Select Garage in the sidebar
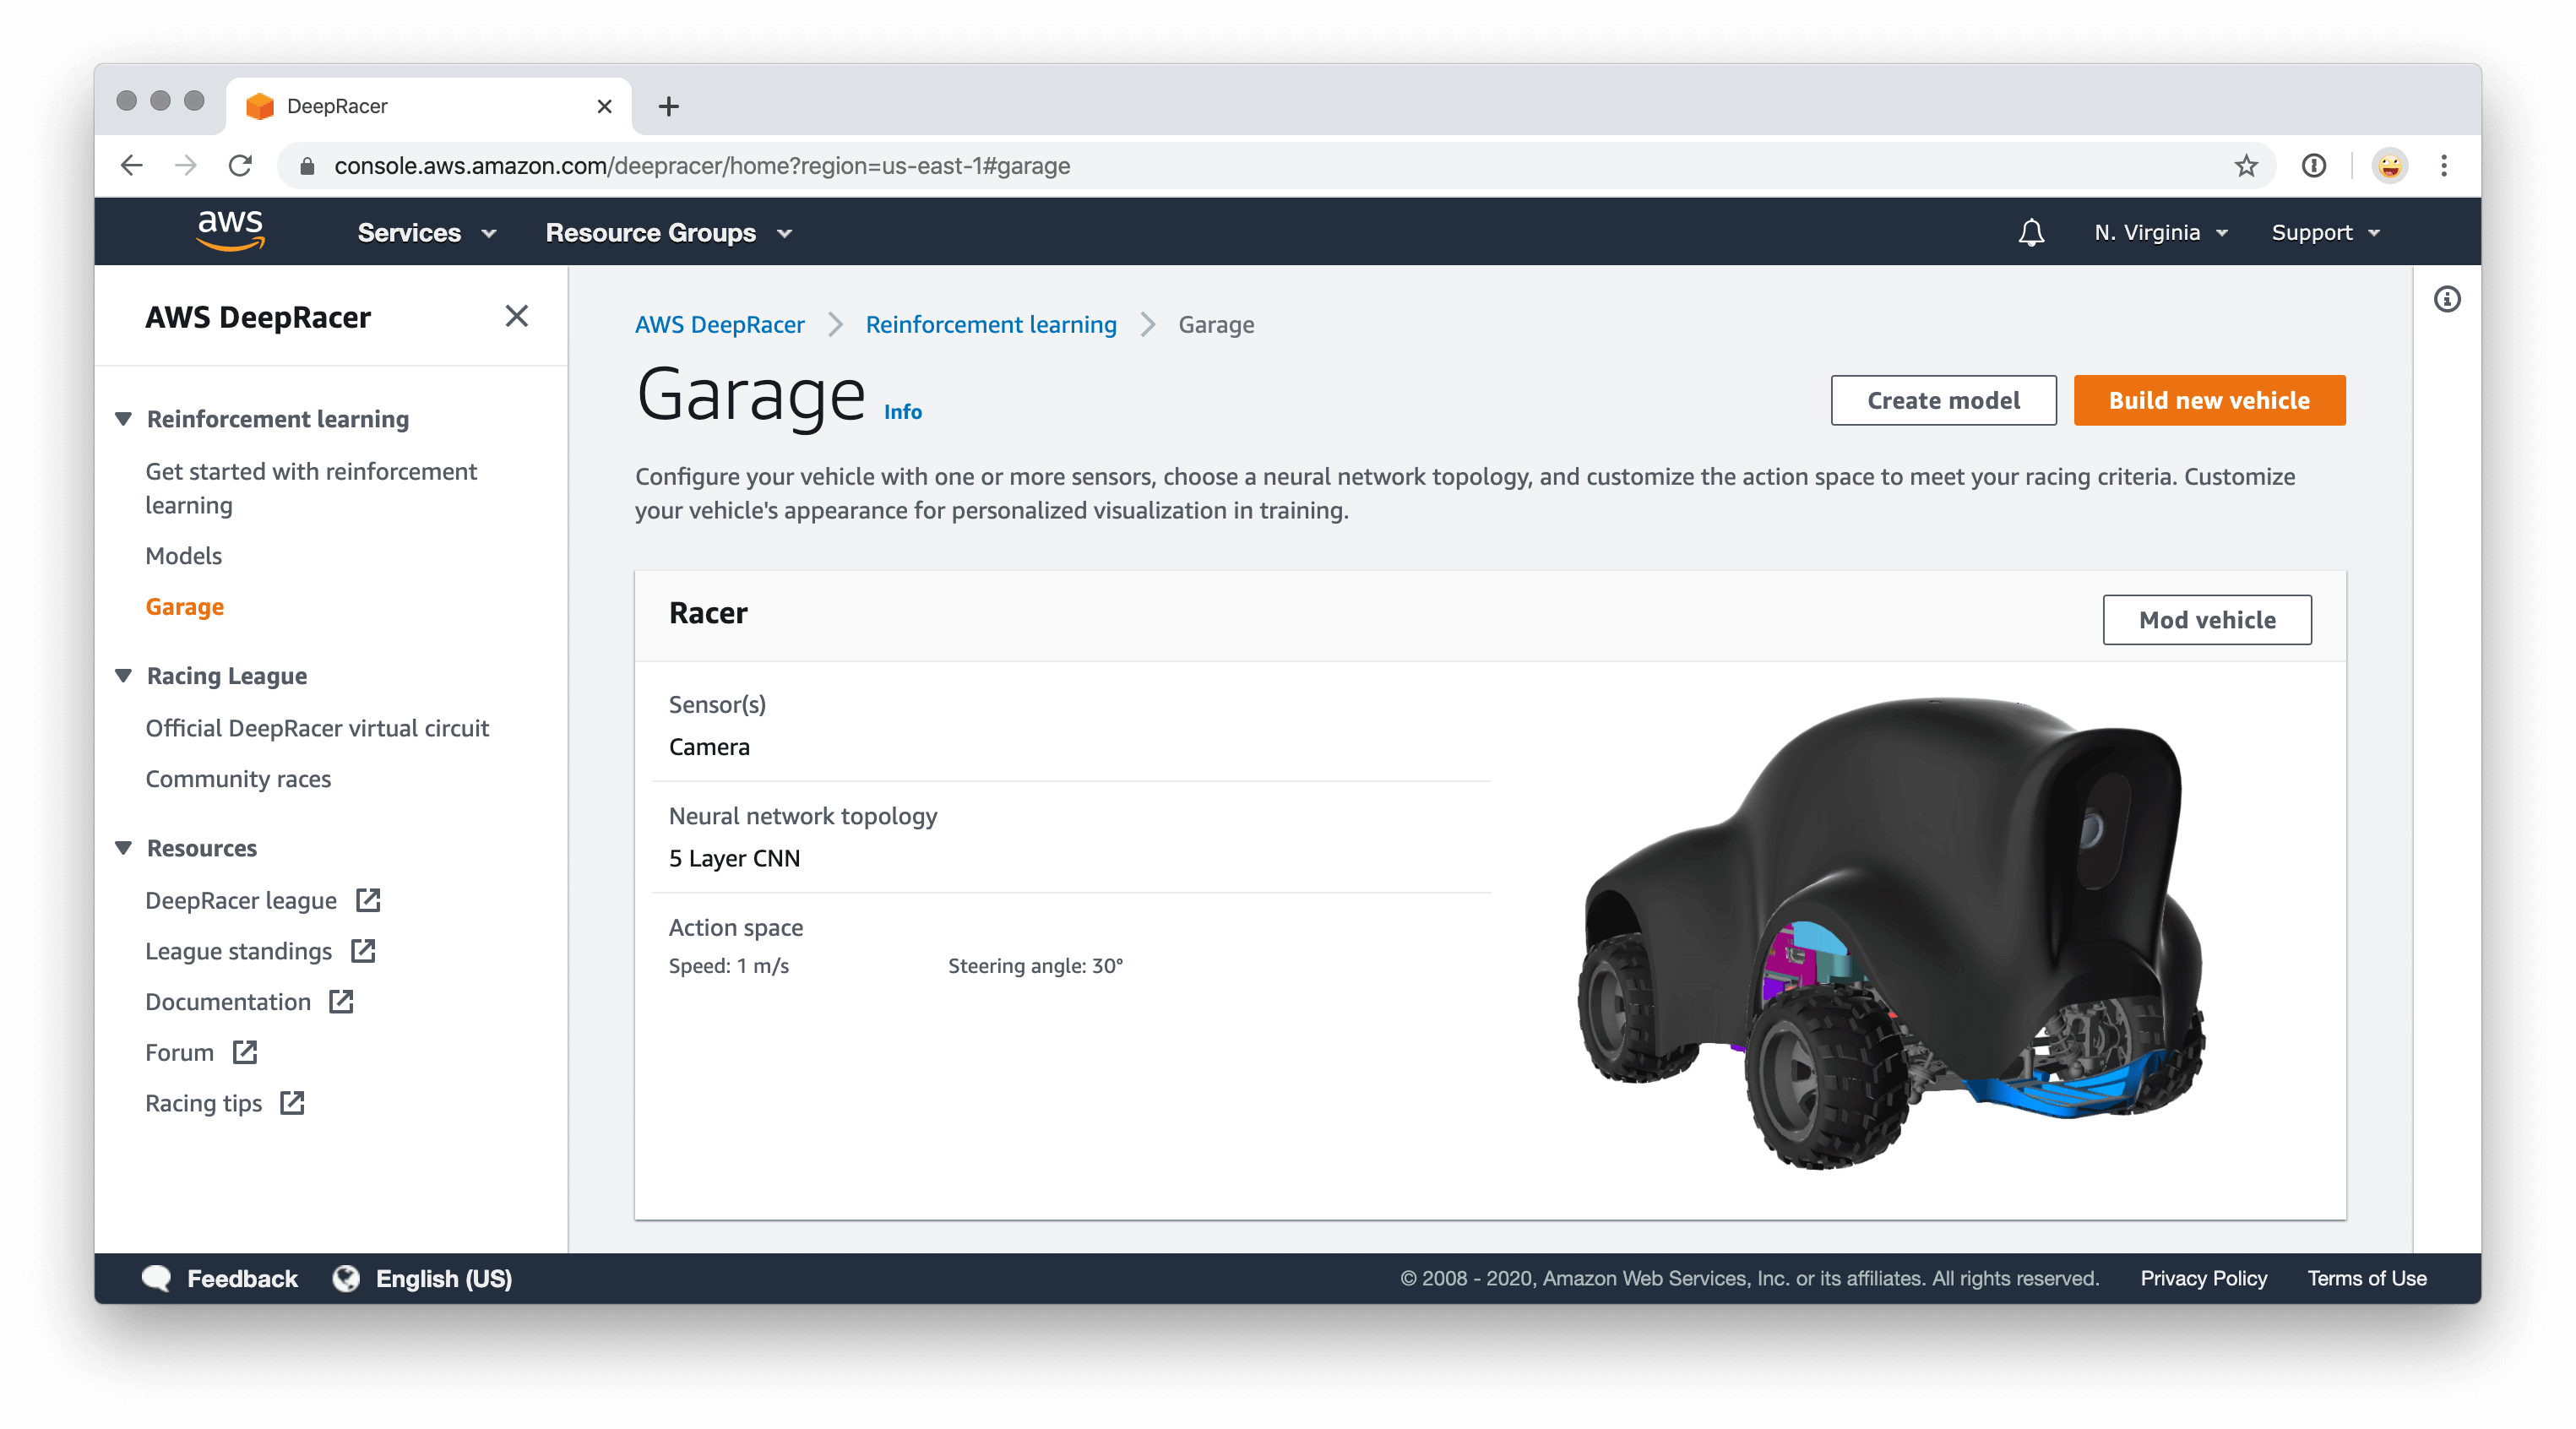This screenshot has width=2576, height=1429. click(x=185, y=606)
